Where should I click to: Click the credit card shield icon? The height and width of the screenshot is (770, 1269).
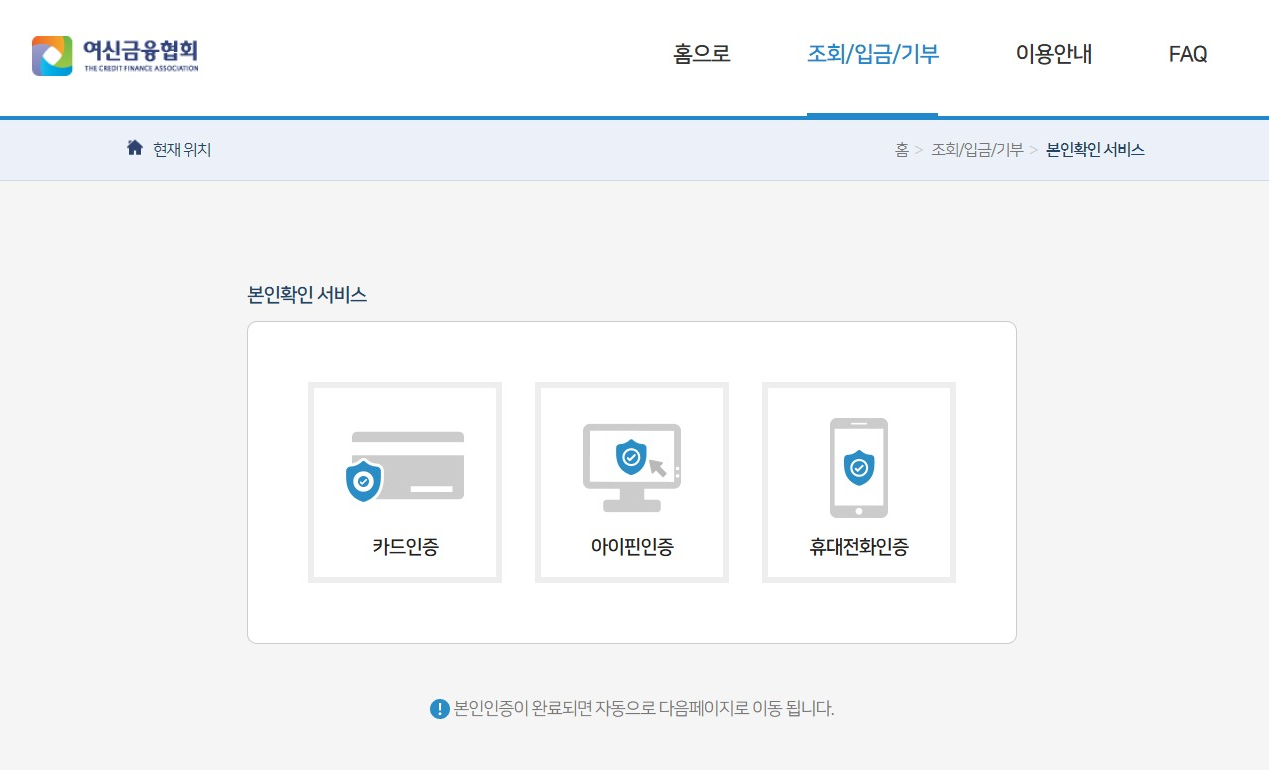(x=405, y=466)
